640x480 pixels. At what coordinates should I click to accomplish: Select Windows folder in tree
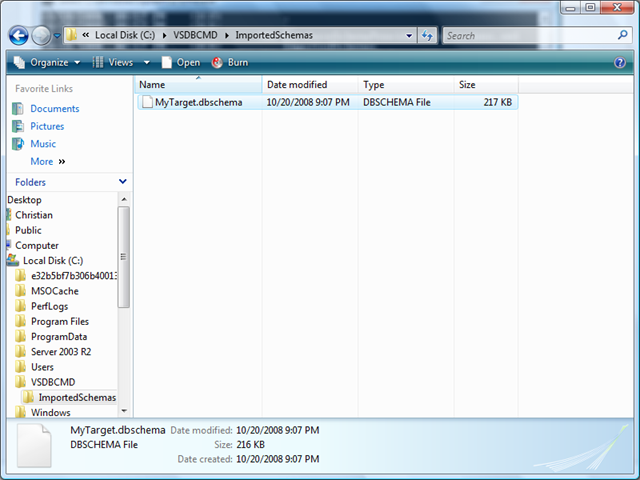click(x=51, y=412)
